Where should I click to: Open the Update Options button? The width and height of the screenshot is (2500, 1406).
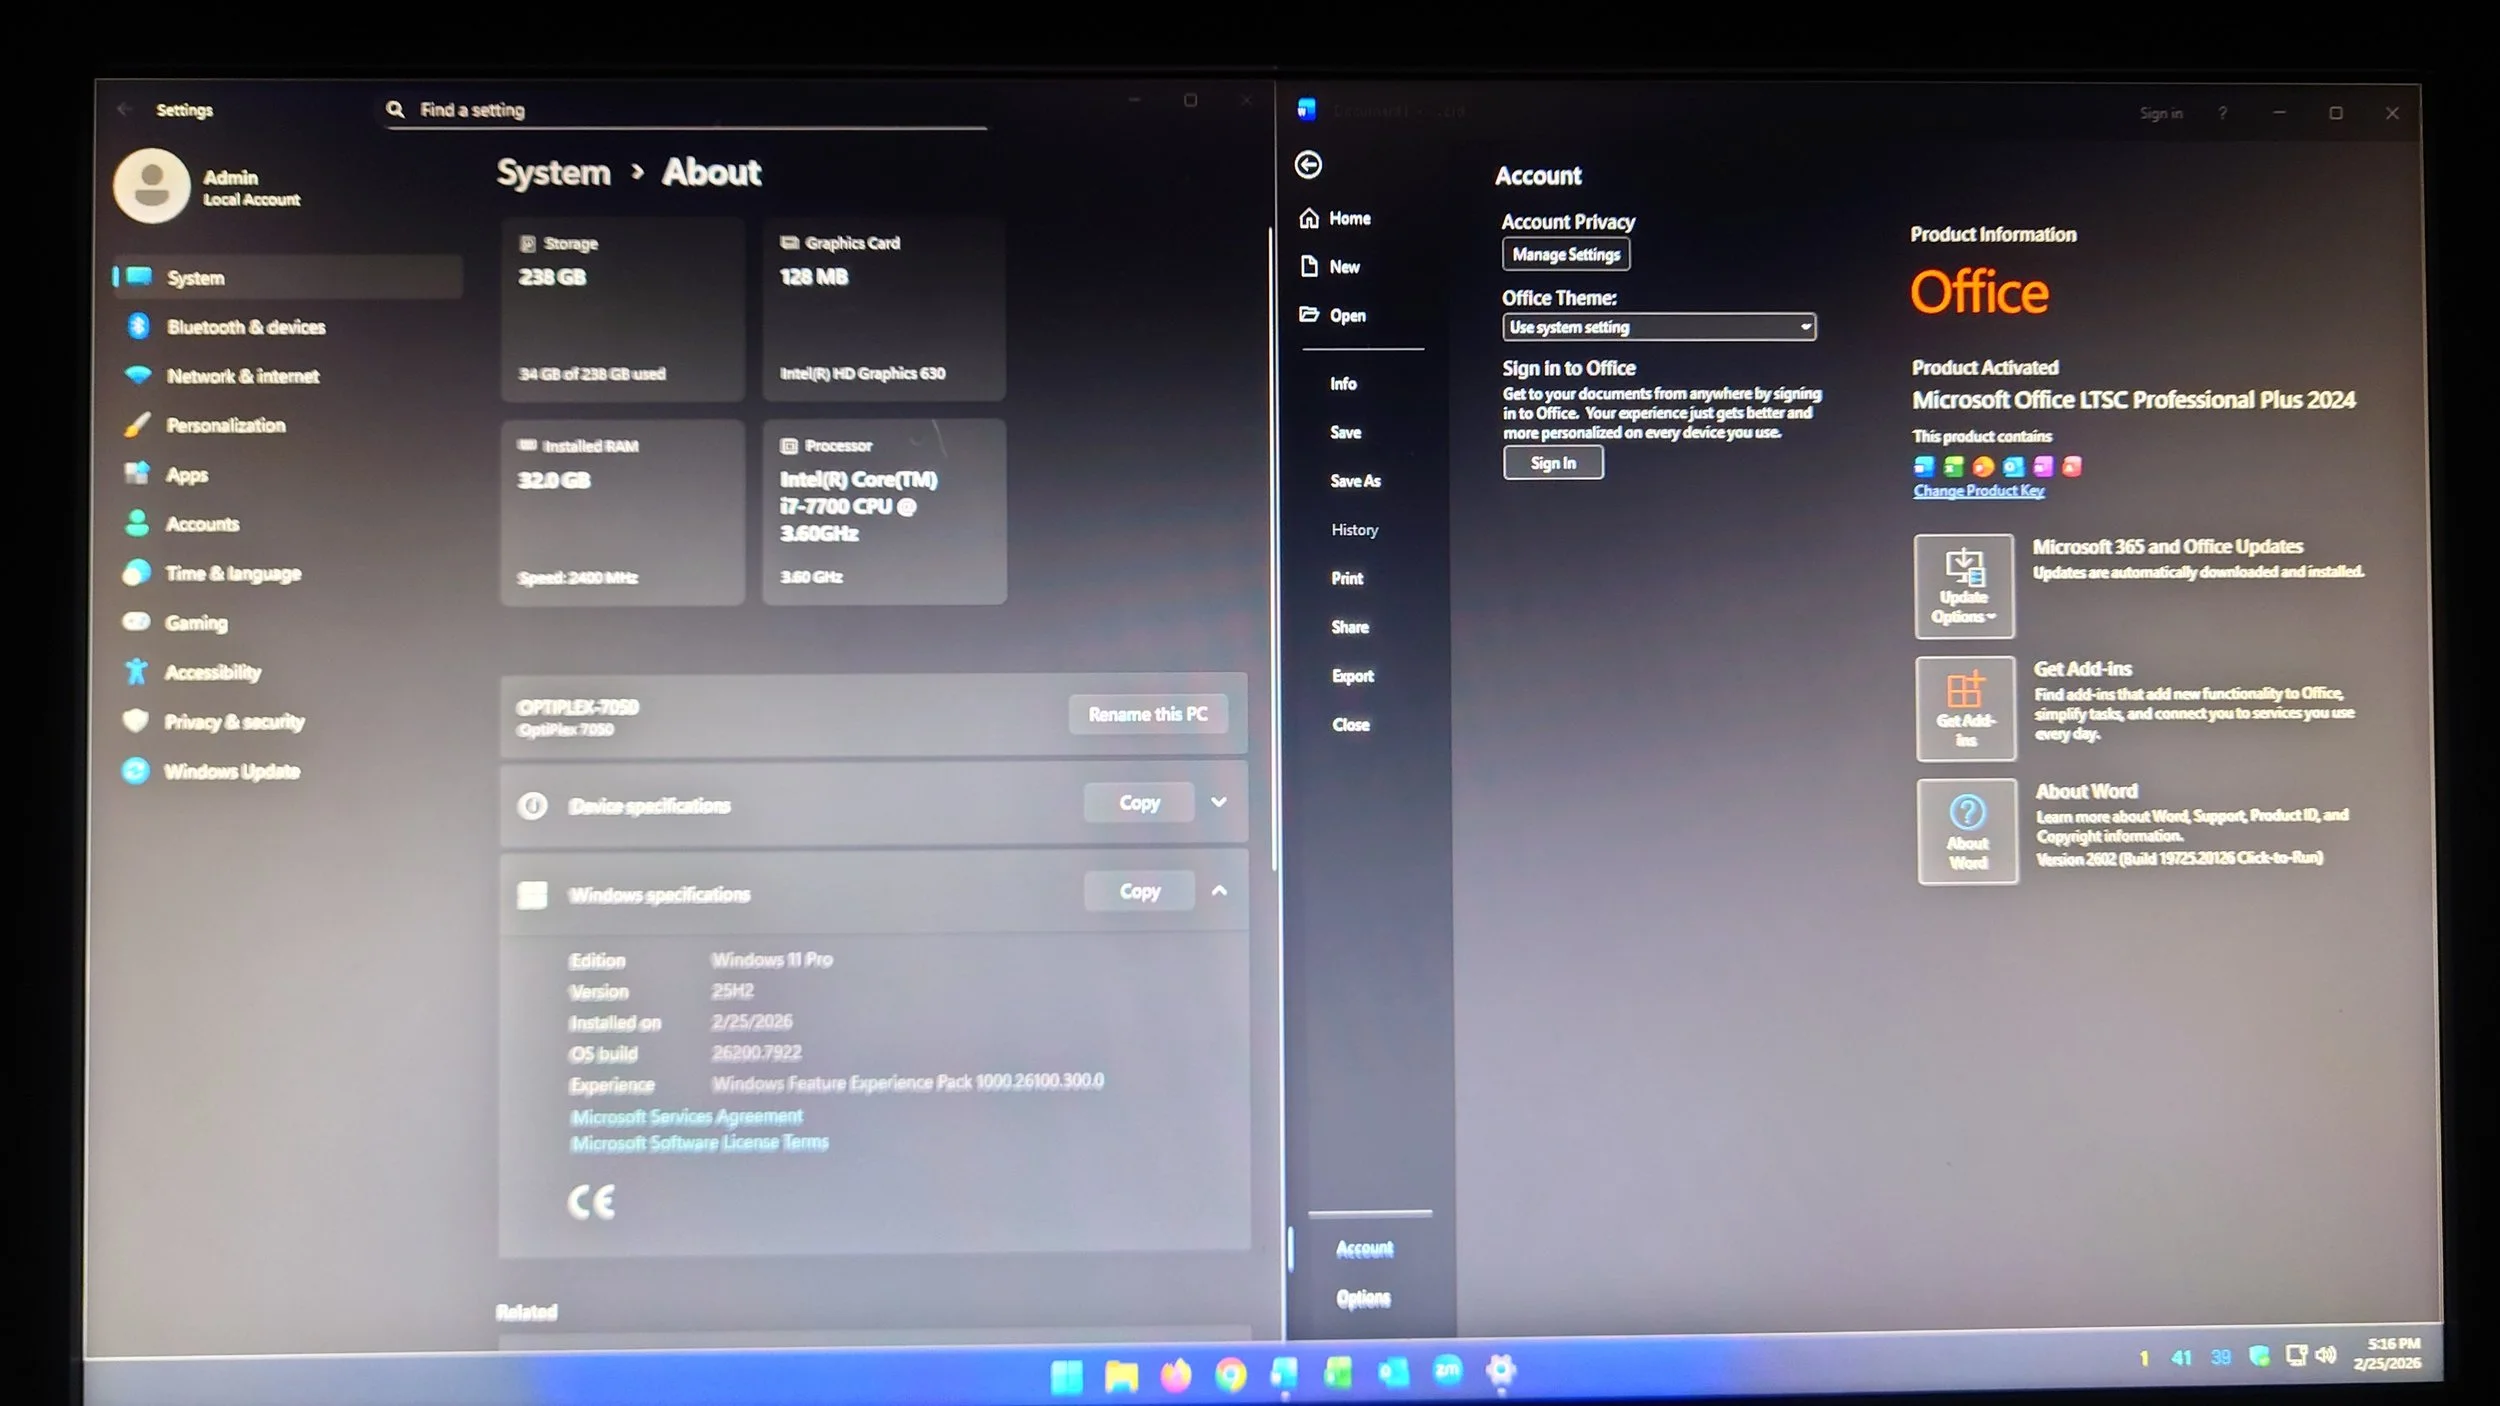click(x=1964, y=587)
